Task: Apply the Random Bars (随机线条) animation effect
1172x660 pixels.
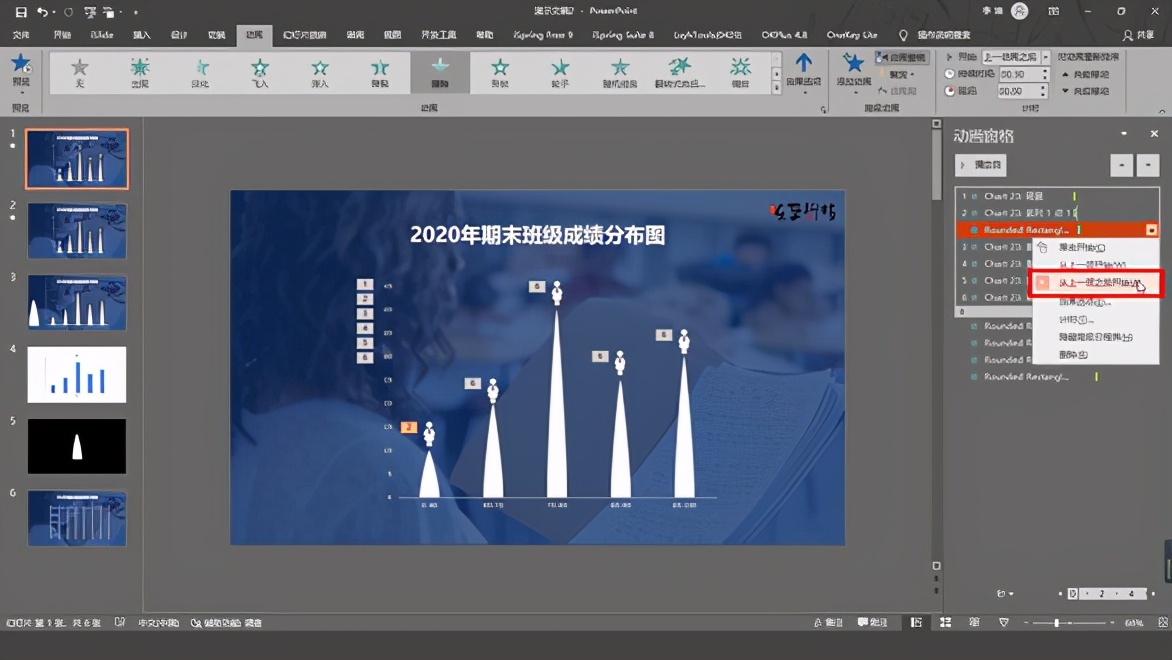Action: [x=620, y=73]
